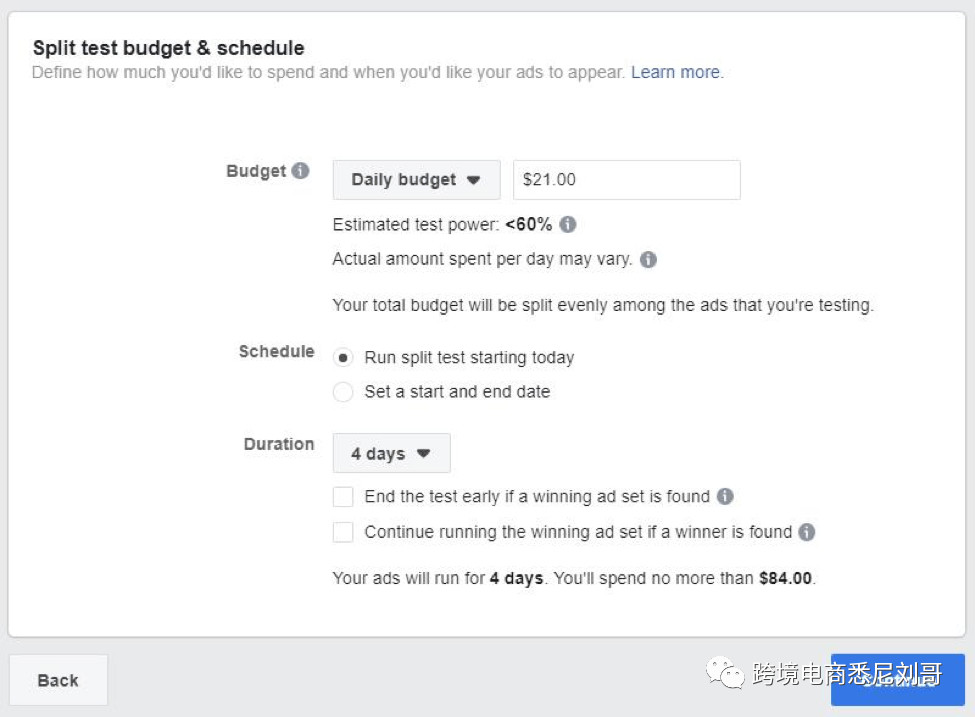Click the Daily budget dropdown arrow
Viewport: 975px width, 717px height.
click(473, 179)
